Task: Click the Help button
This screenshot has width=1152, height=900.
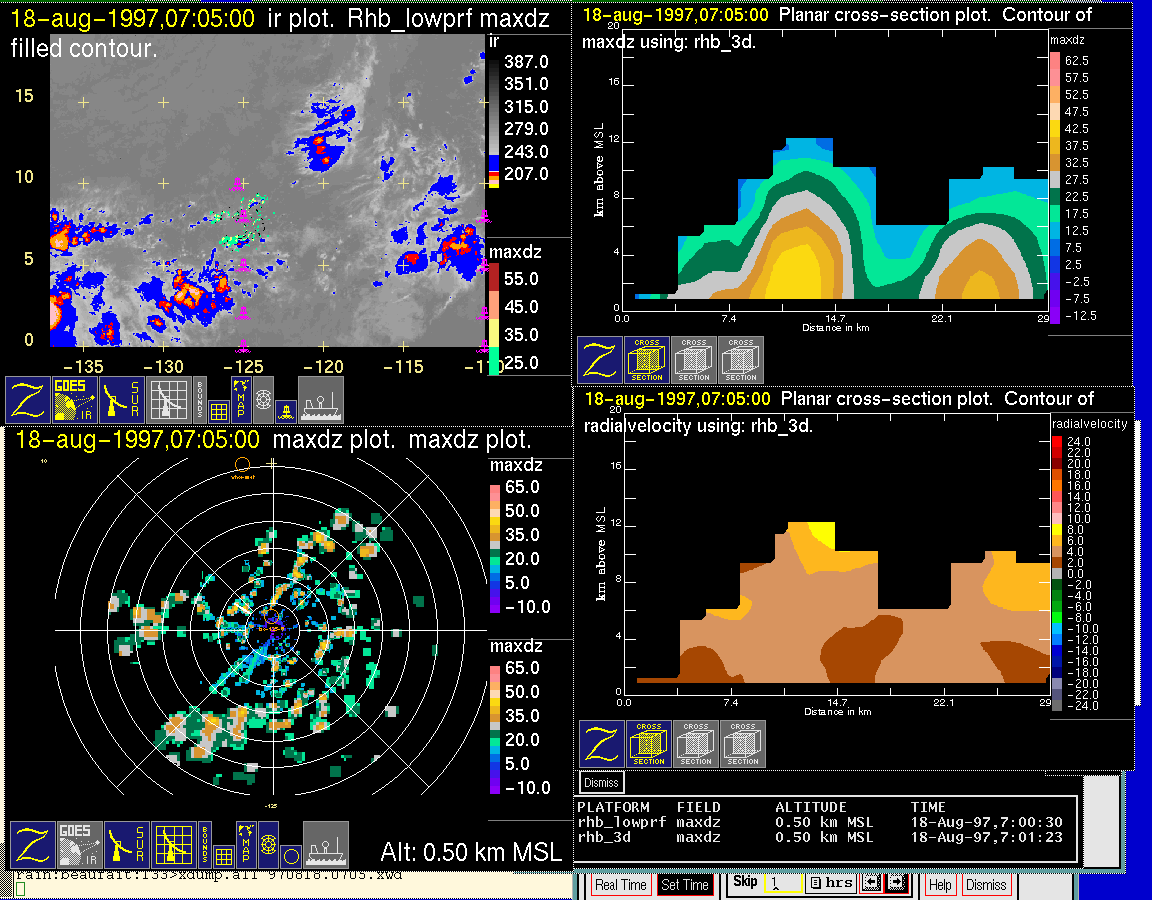Action: pos(940,885)
